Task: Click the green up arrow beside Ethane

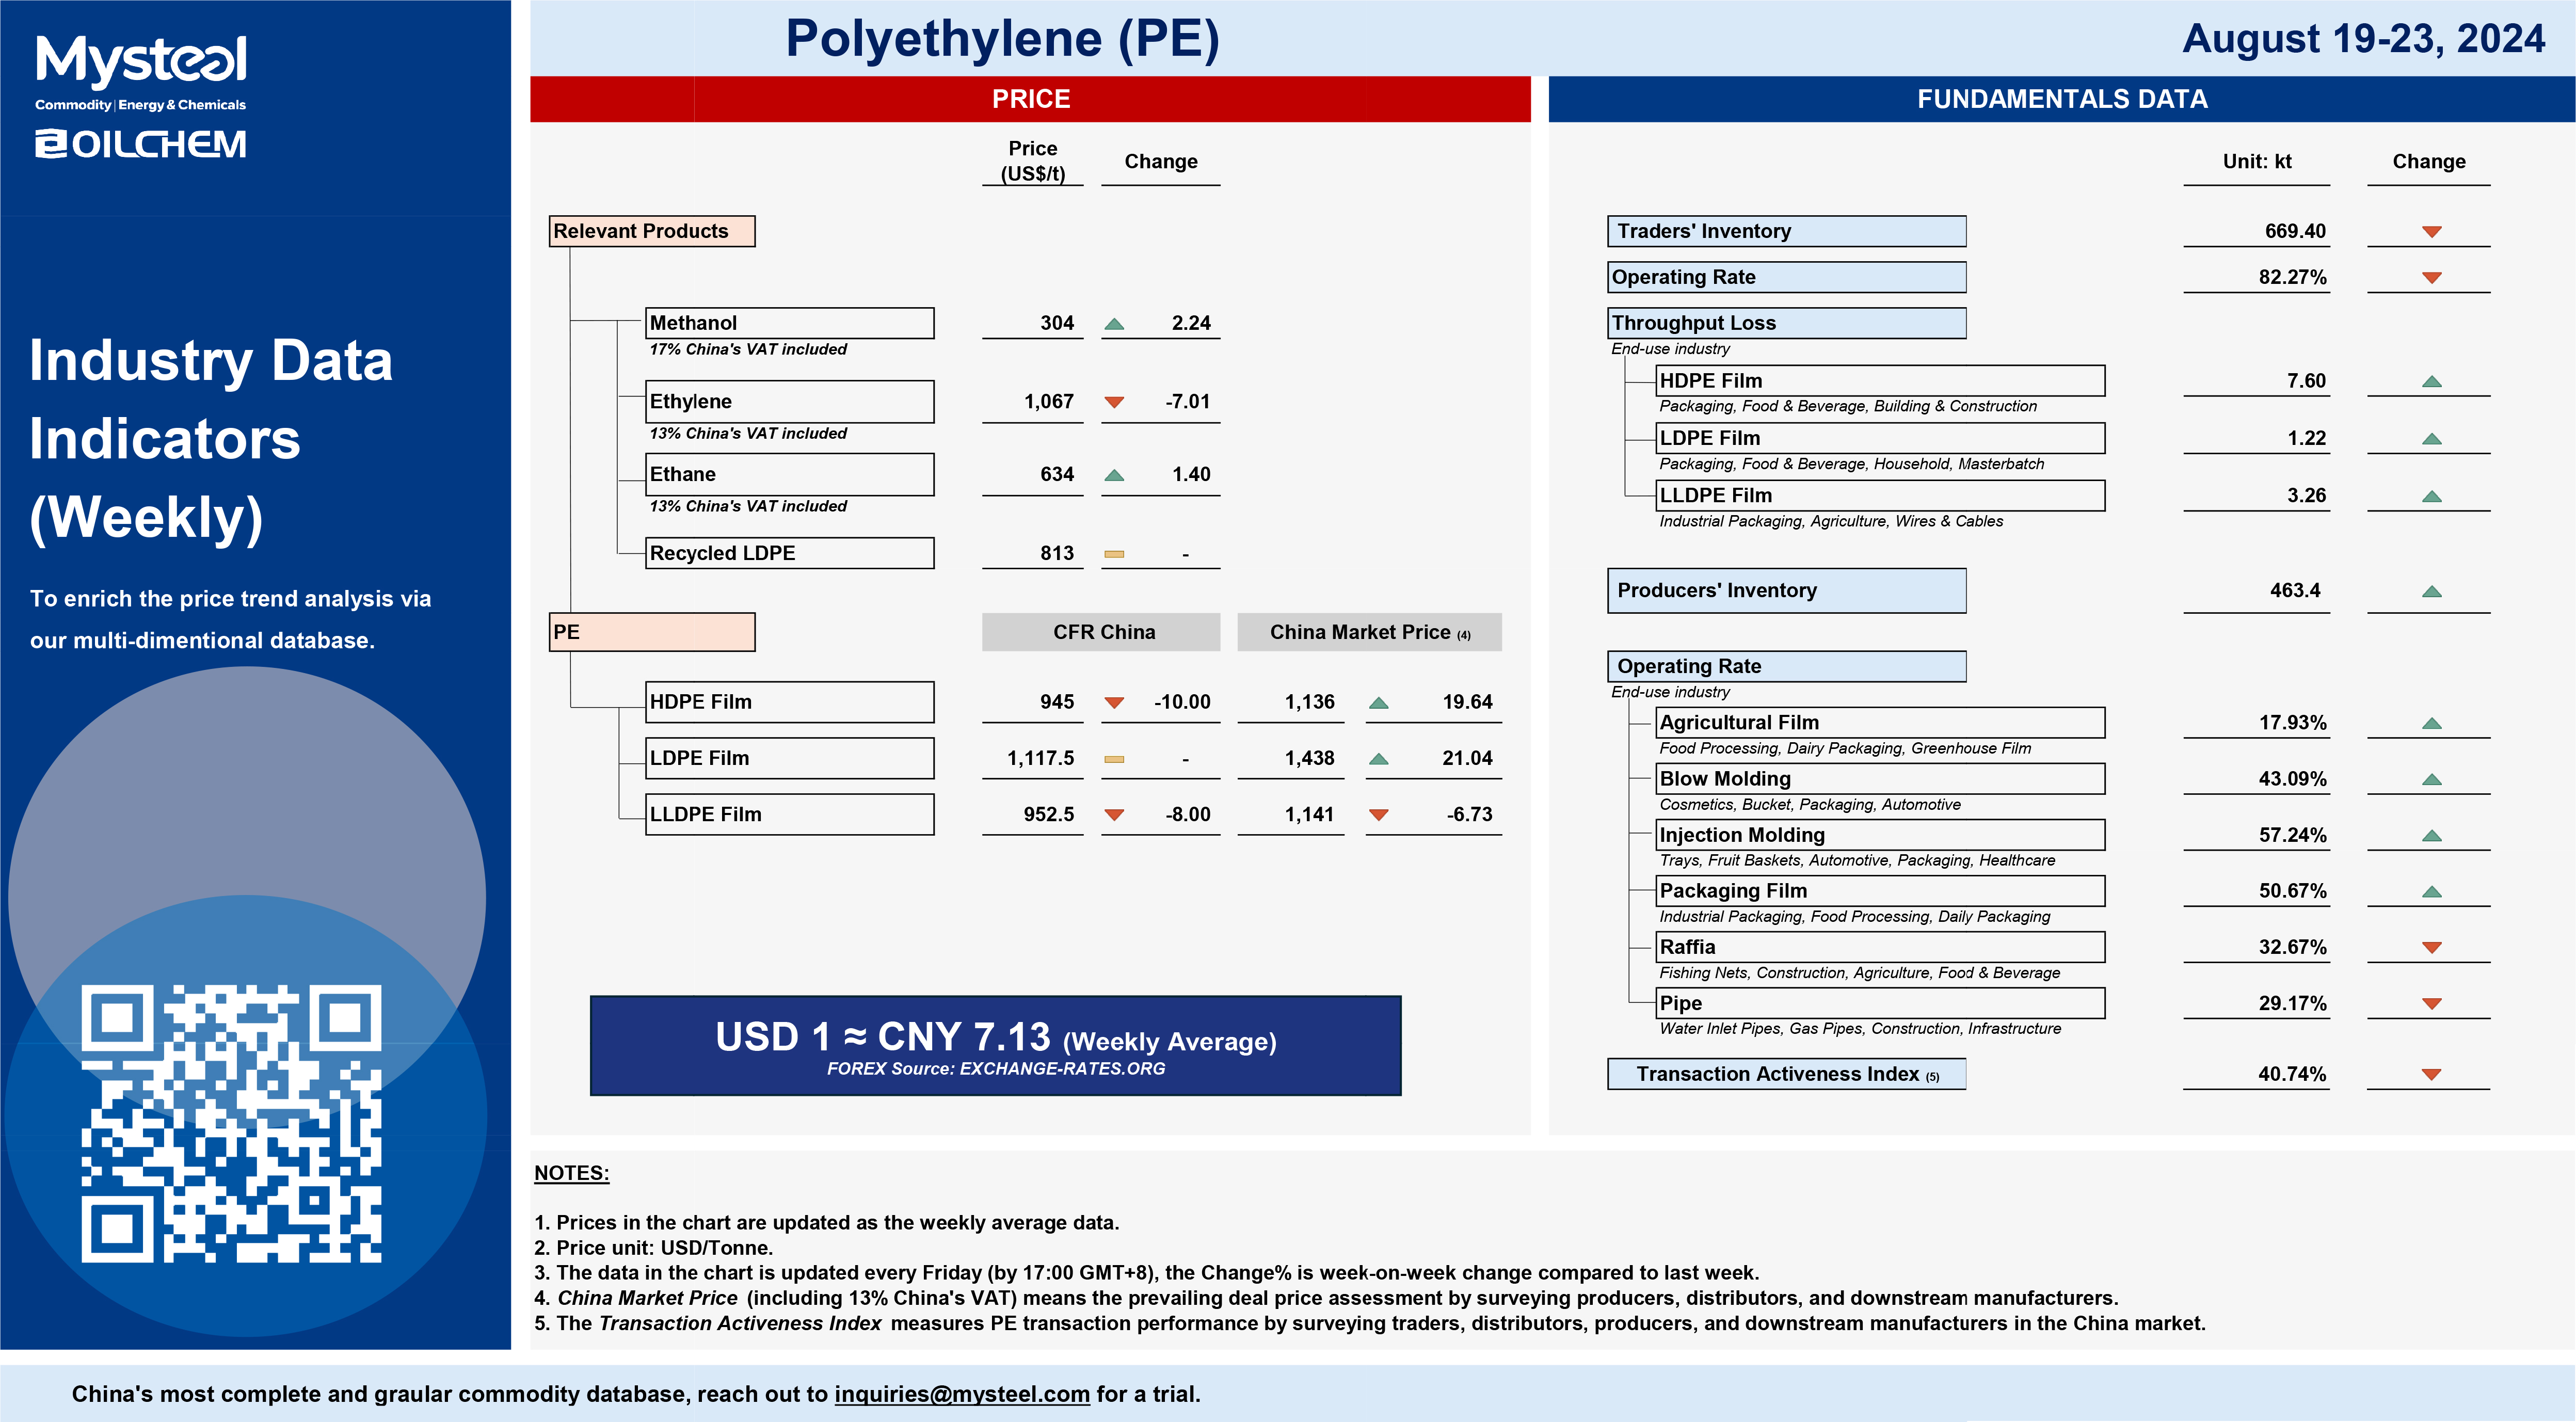Action: [1114, 476]
